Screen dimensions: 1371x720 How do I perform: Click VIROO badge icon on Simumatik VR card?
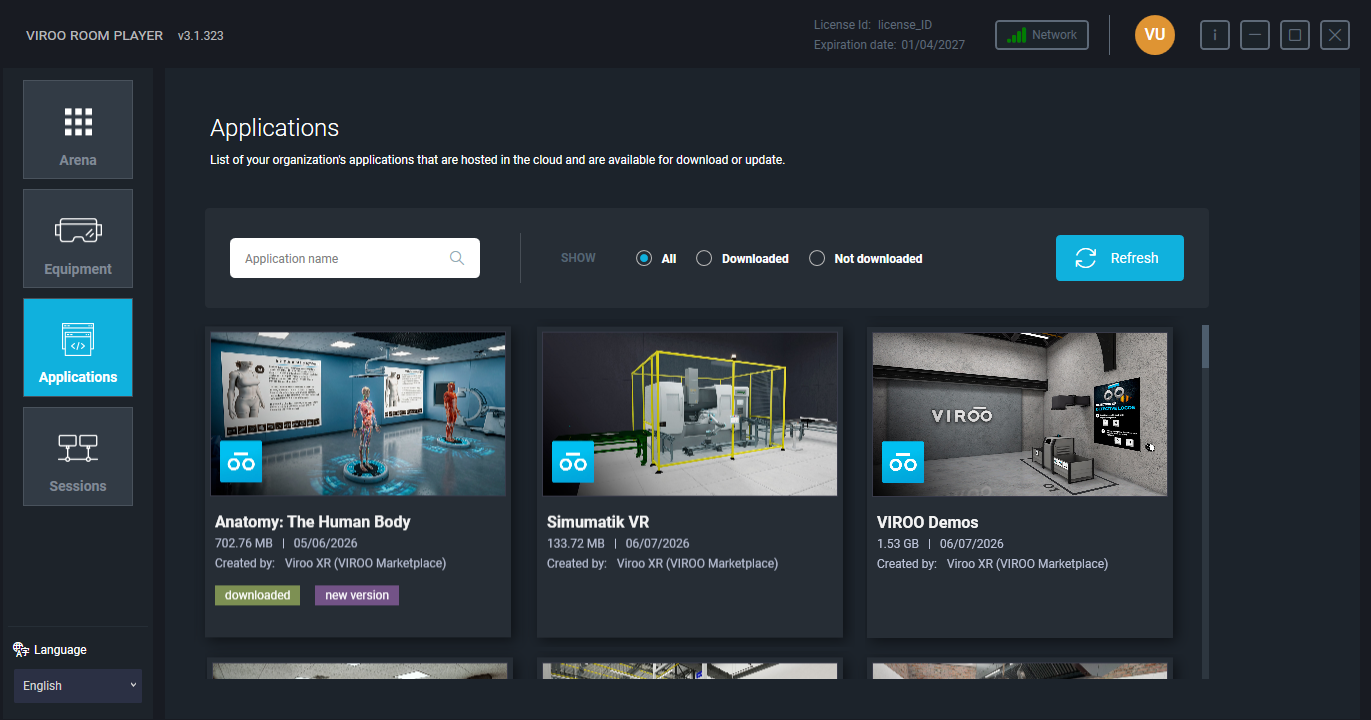tap(573, 462)
